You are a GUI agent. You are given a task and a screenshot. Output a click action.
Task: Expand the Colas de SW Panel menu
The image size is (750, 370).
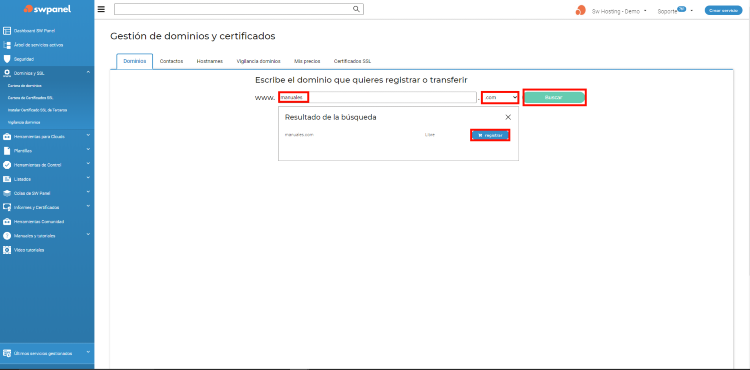pyautogui.click(x=88, y=192)
